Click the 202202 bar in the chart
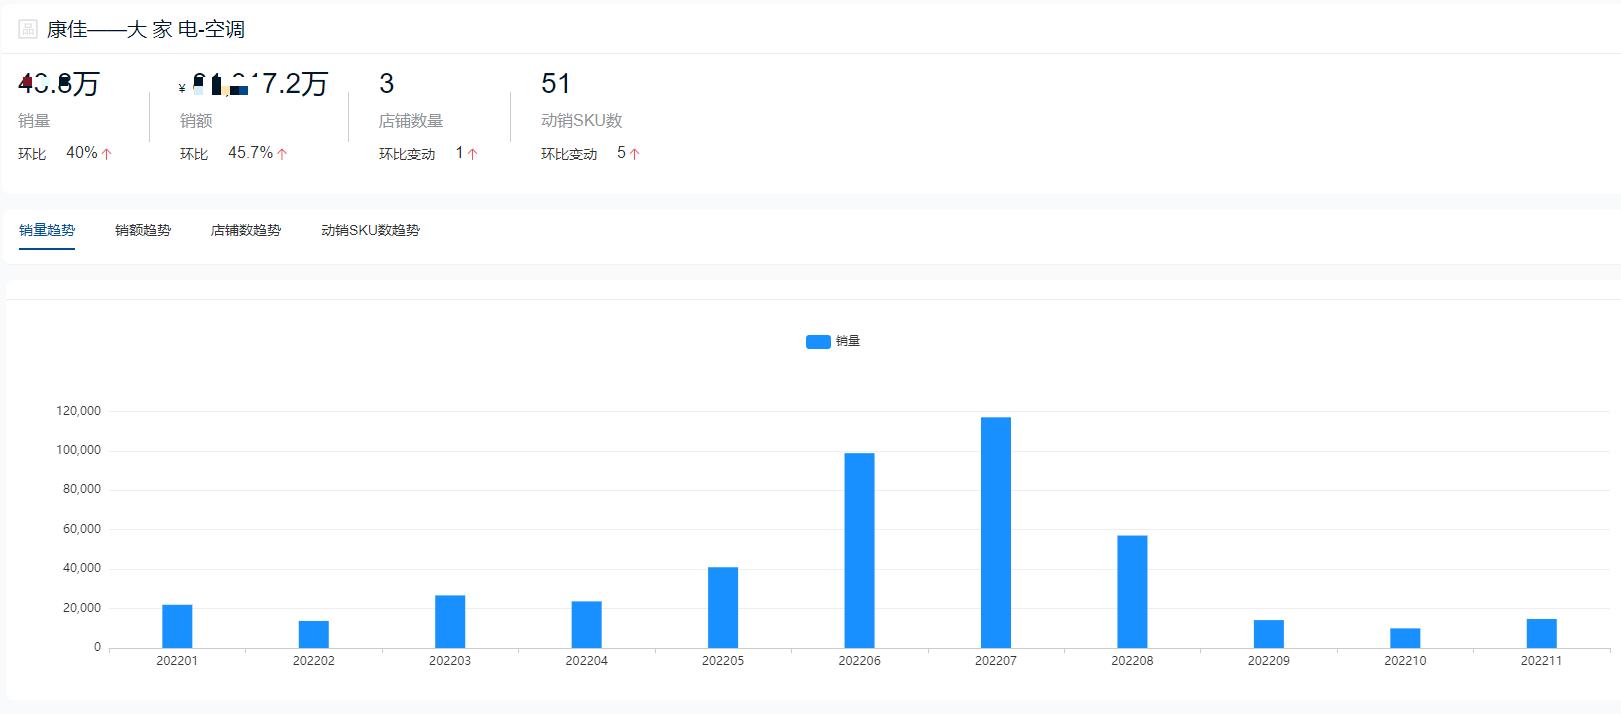This screenshot has width=1621, height=714. [x=313, y=634]
